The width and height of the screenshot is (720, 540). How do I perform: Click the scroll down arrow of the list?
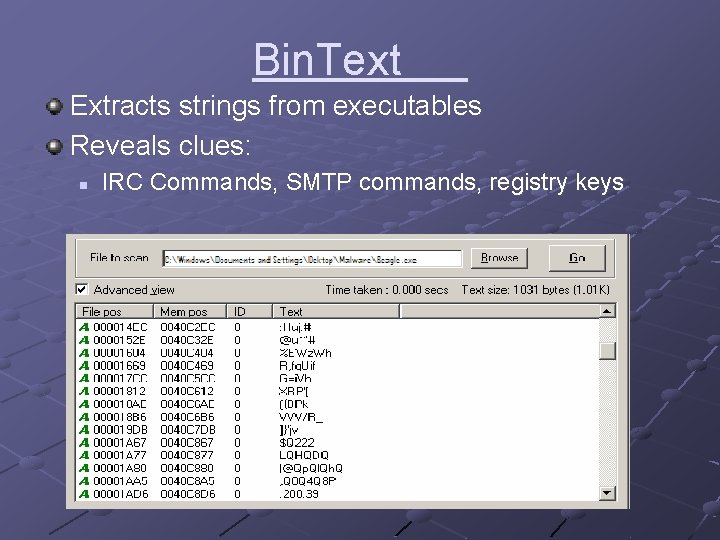click(x=607, y=493)
